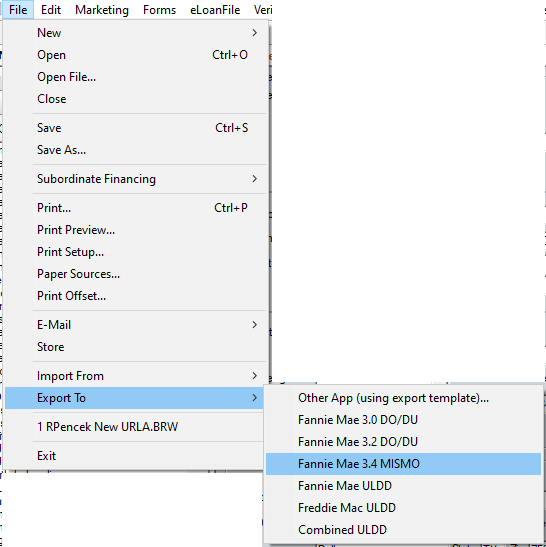
Task: Export to Fannie Mae ULDD
Action: (403, 486)
